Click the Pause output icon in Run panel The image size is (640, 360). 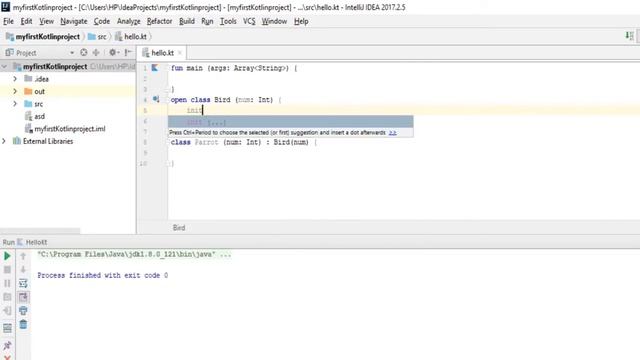[x=7, y=283]
